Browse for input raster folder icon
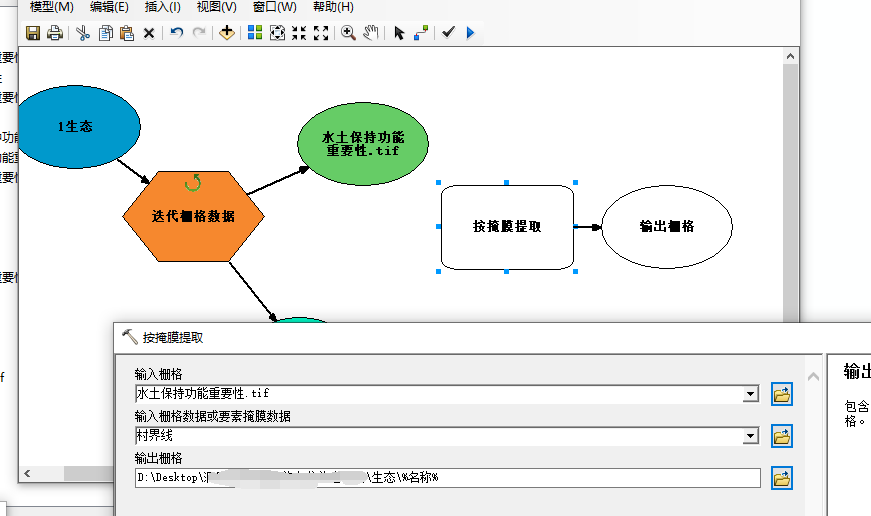Image resolution: width=871 pixels, height=516 pixels. click(x=782, y=394)
